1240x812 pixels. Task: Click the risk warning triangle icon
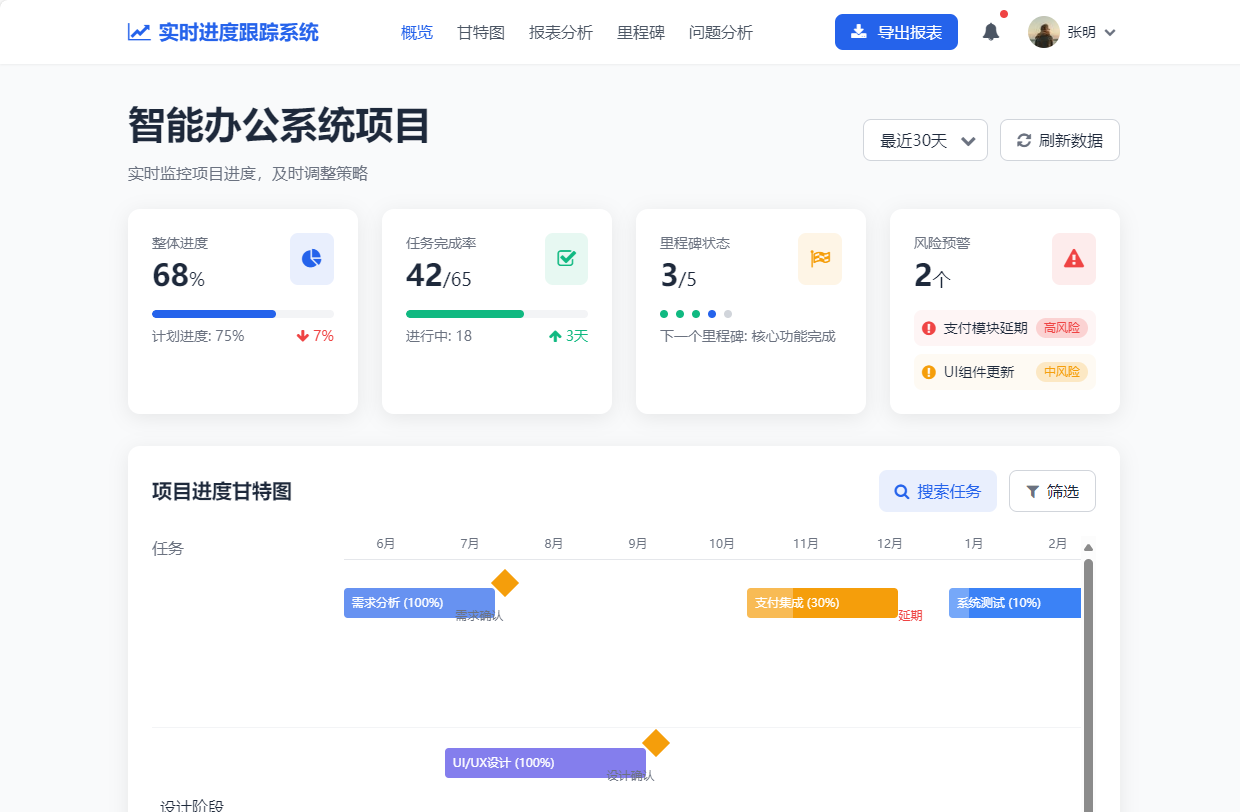click(x=1073, y=258)
